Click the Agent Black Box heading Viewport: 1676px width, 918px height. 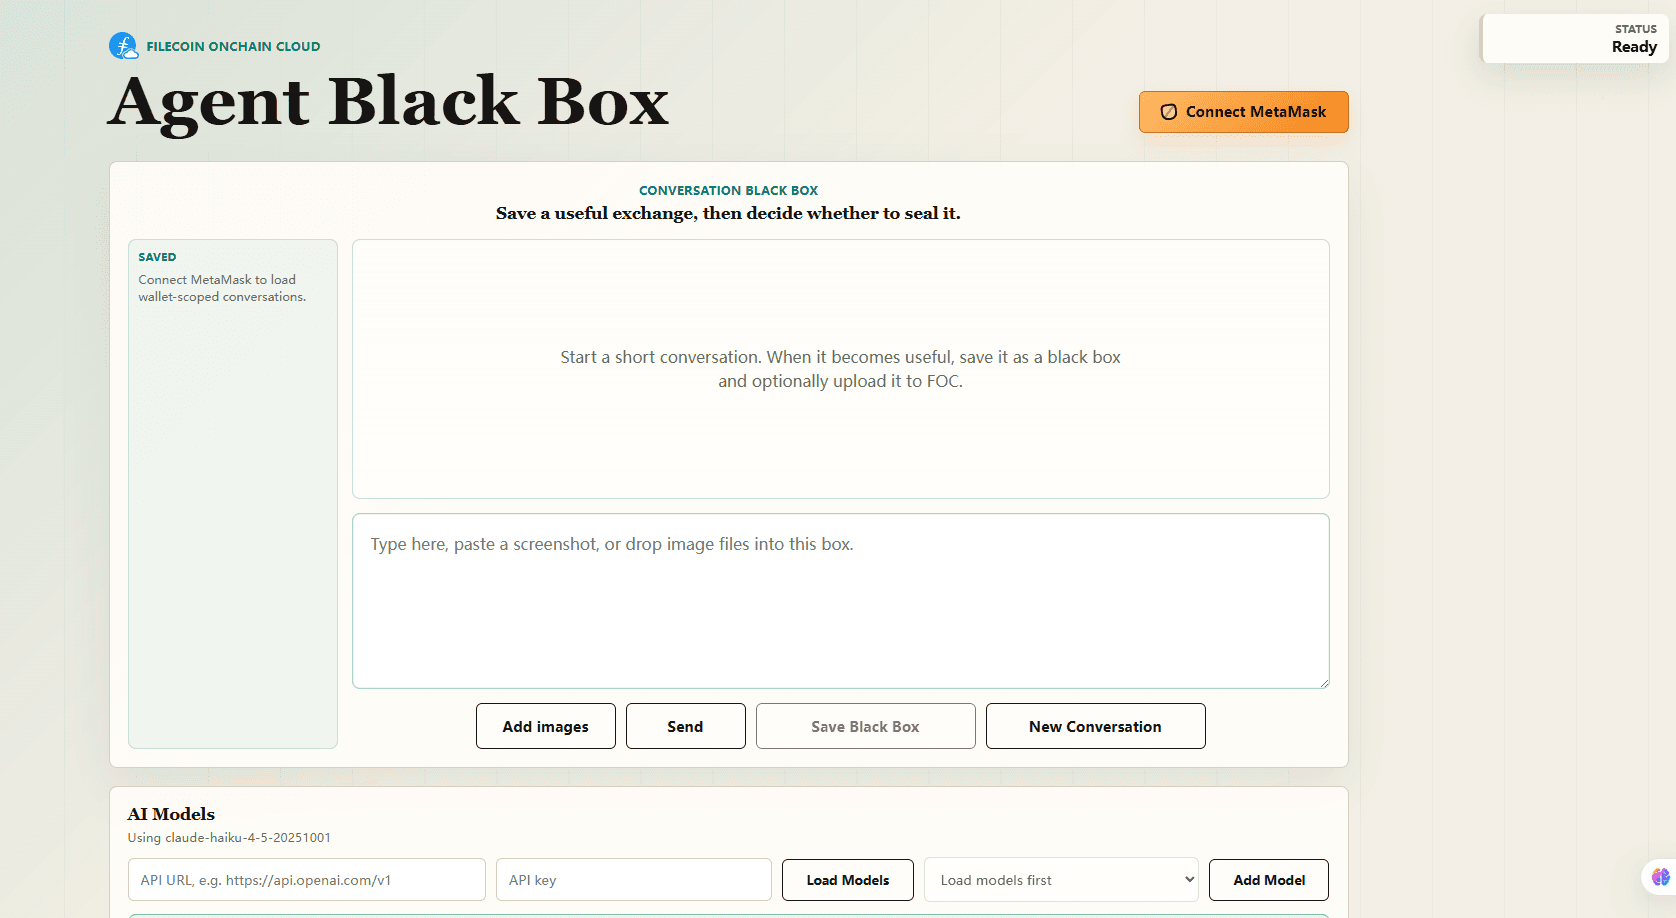[388, 102]
